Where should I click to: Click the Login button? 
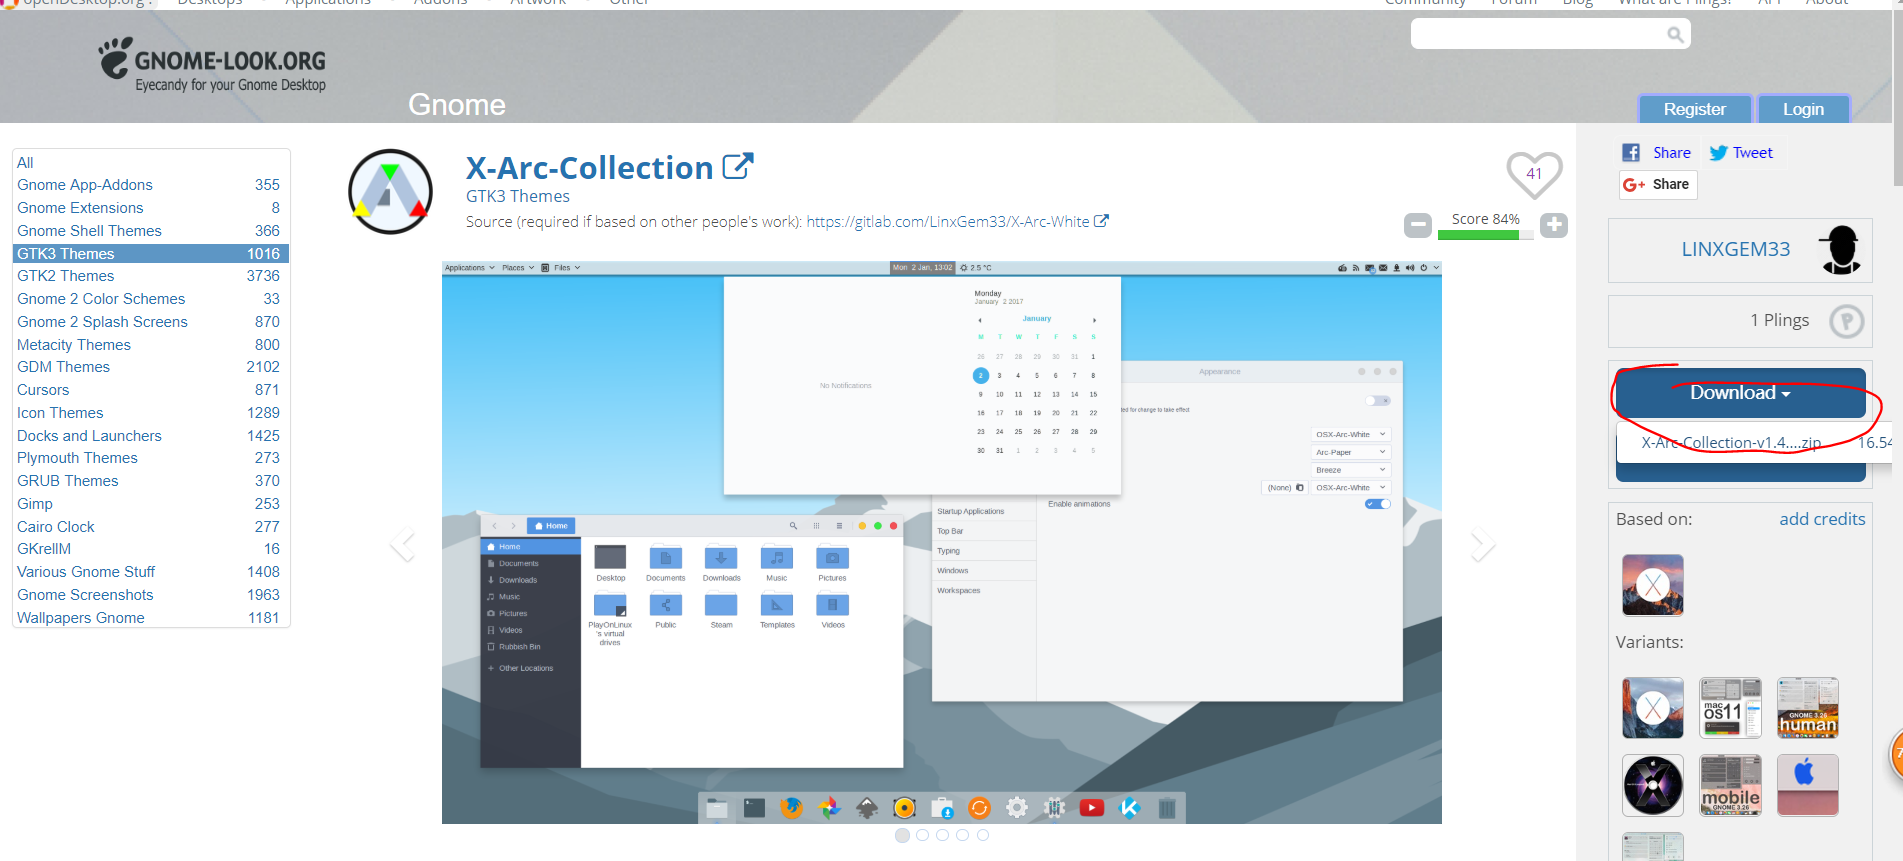(1803, 109)
